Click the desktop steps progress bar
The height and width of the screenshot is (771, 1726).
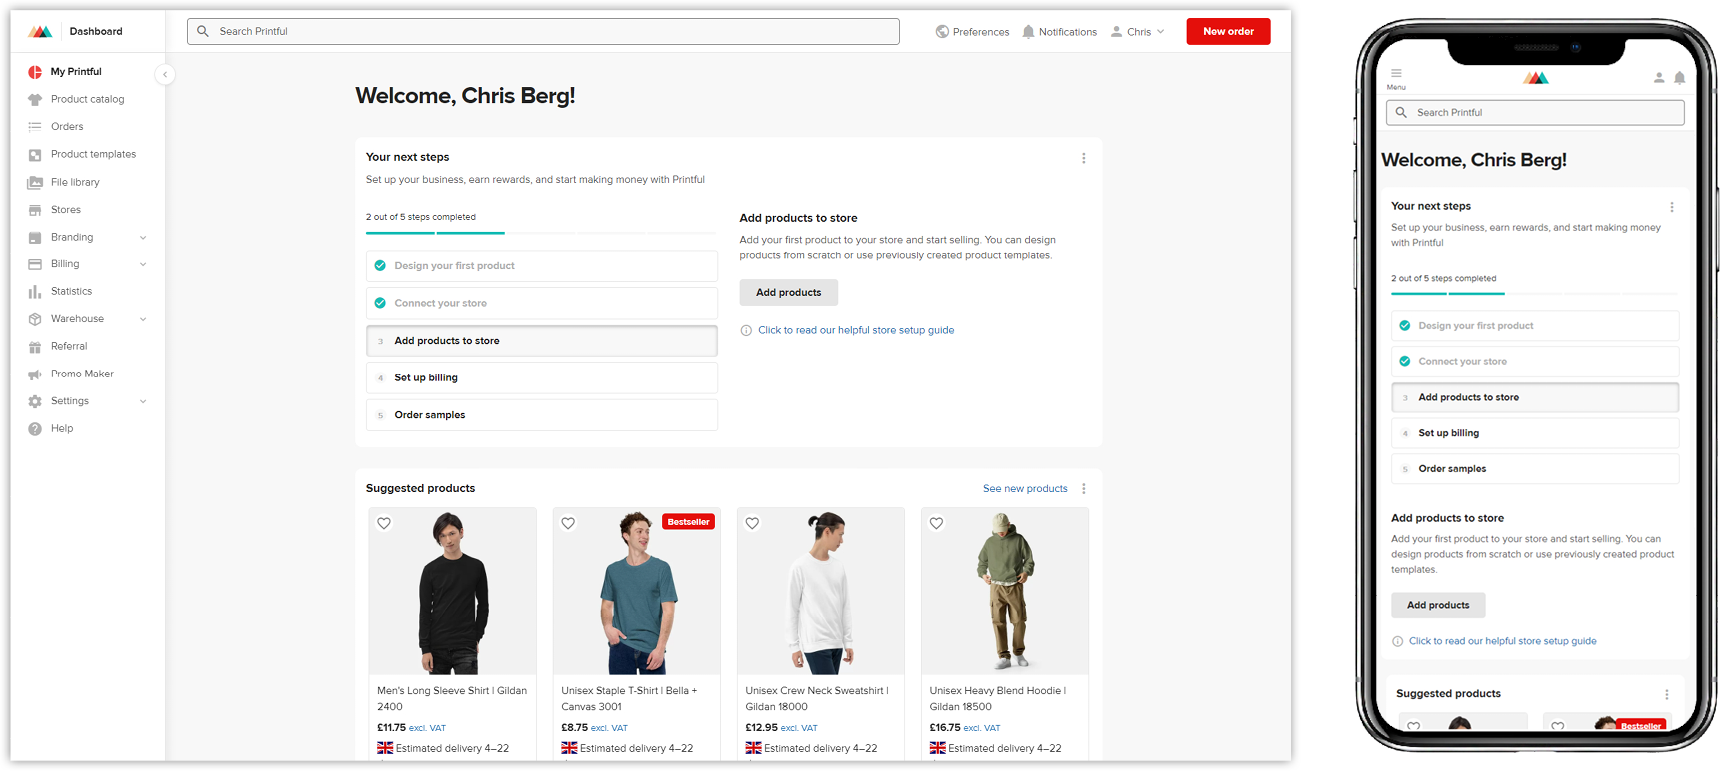click(x=542, y=233)
